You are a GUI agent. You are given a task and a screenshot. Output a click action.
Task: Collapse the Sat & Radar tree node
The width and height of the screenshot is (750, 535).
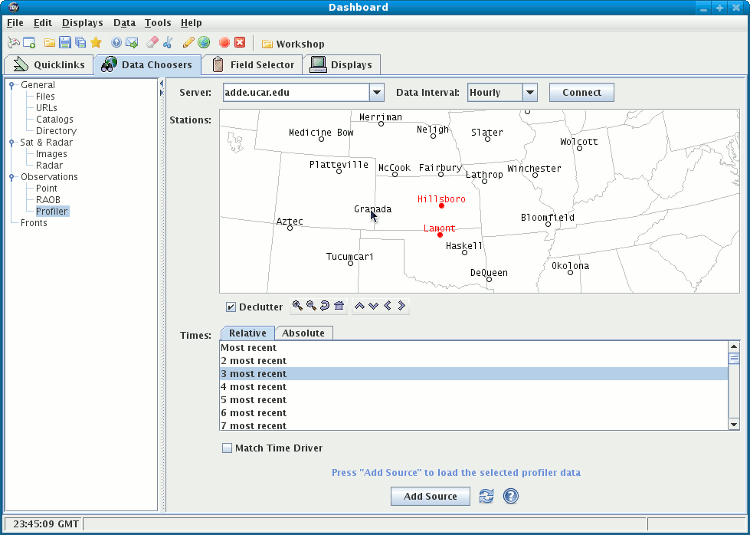(11, 143)
